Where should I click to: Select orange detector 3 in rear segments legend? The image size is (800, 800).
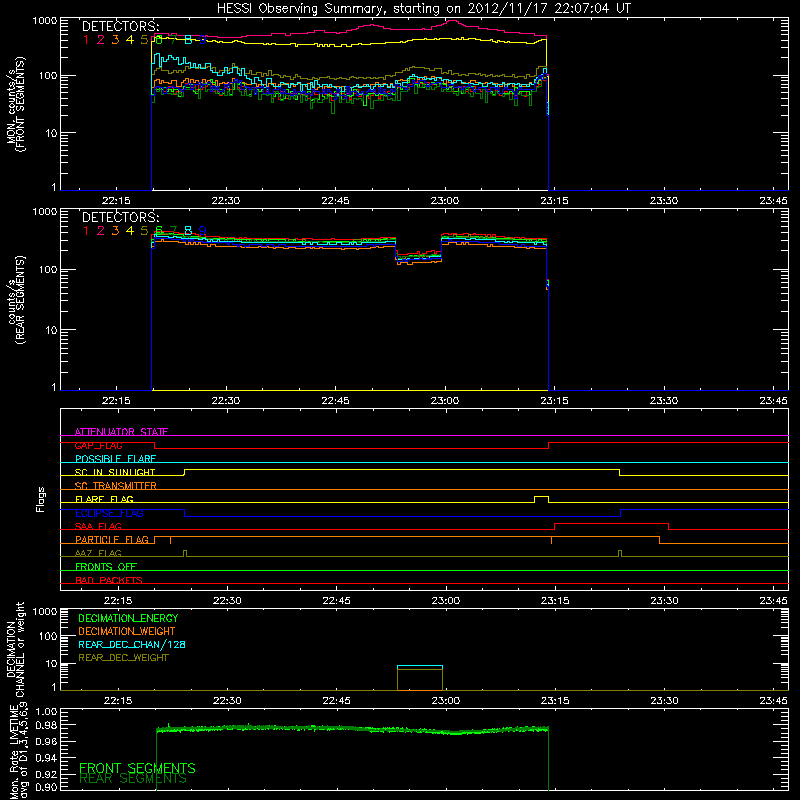(115, 231)
